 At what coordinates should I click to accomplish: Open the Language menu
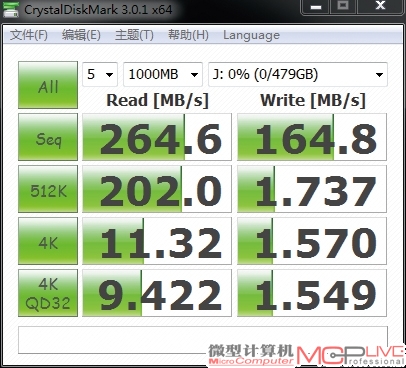251,35
